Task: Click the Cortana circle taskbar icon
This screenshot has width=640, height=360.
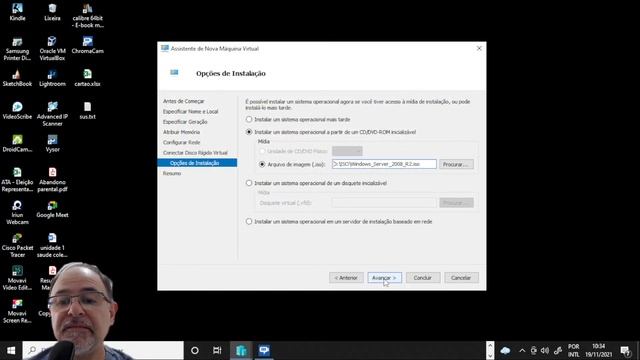Action: (195, 350)
